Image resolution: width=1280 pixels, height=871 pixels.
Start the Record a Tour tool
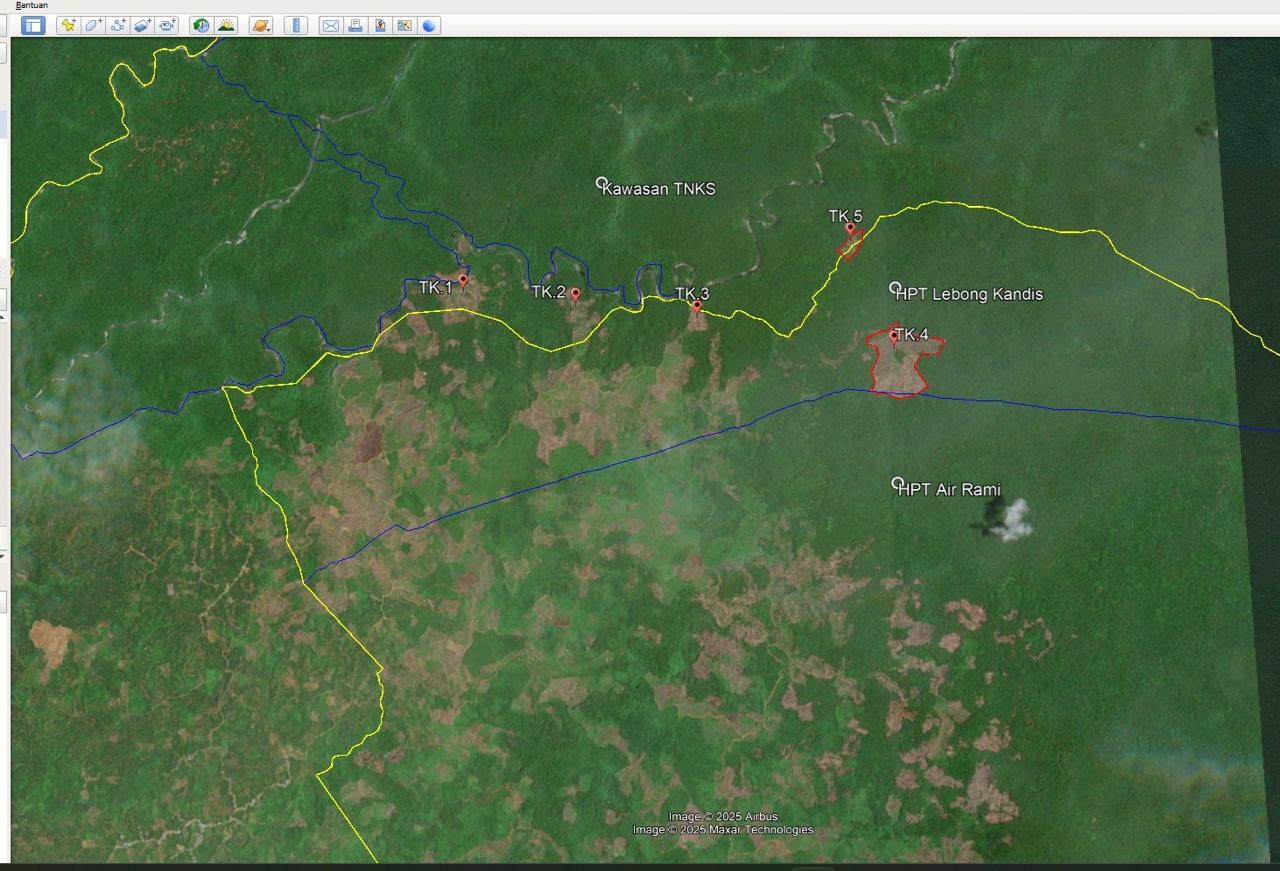[x=167, y=26]
